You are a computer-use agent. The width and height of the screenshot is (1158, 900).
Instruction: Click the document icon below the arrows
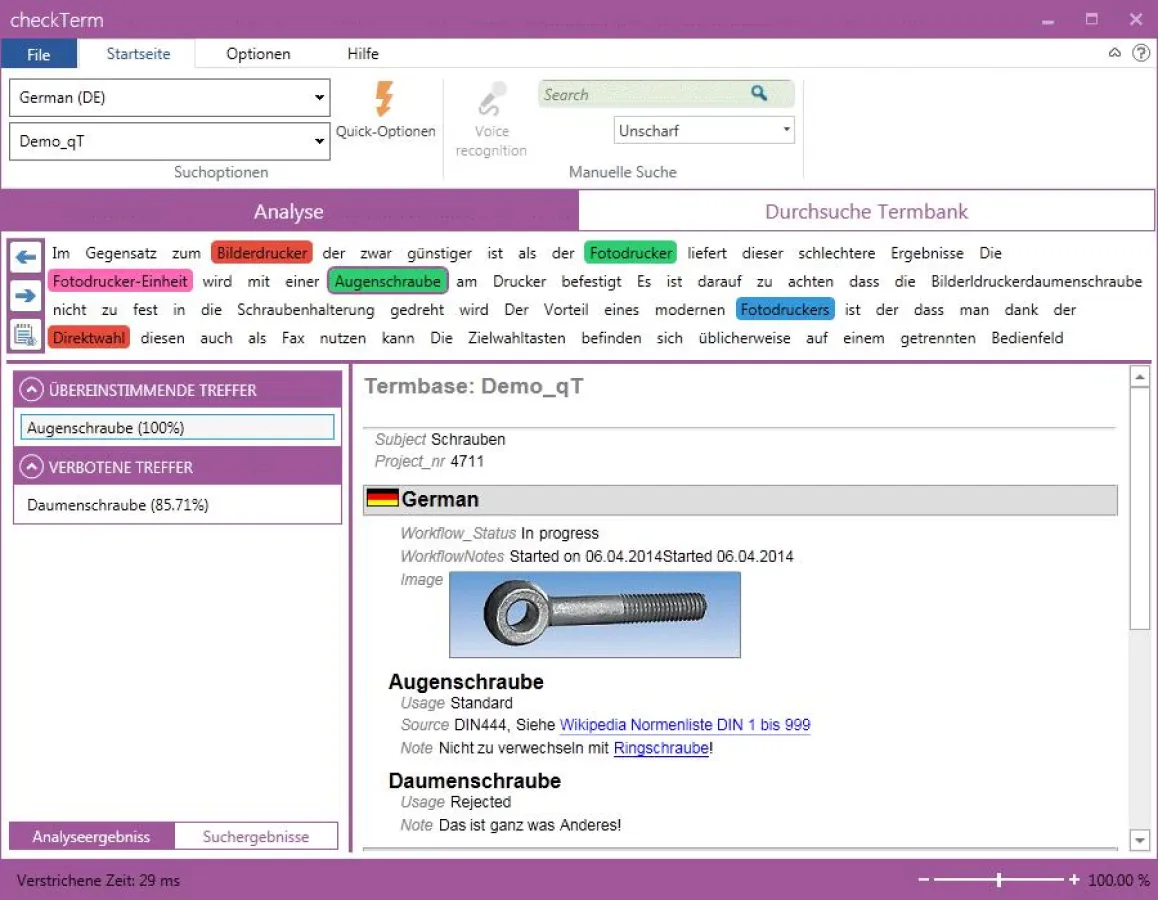point(26,334)
